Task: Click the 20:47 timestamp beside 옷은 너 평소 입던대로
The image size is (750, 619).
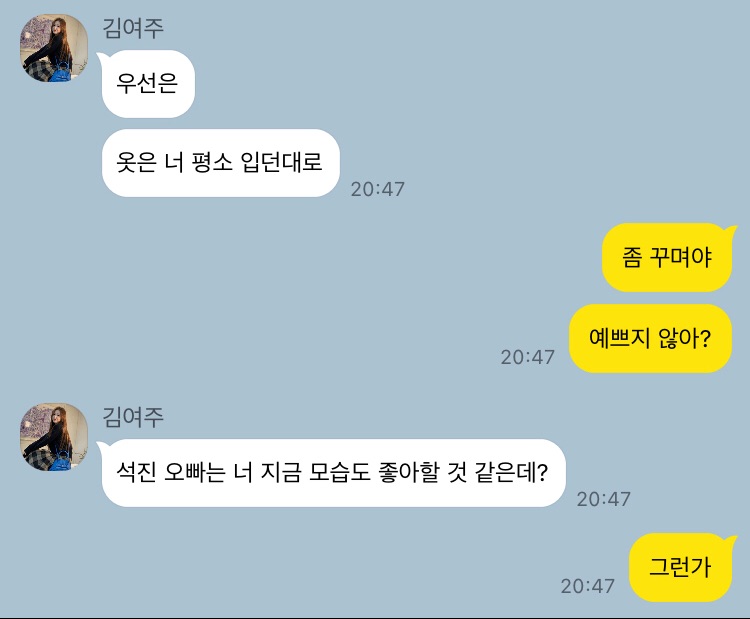Action: click(x=378, y=189)
